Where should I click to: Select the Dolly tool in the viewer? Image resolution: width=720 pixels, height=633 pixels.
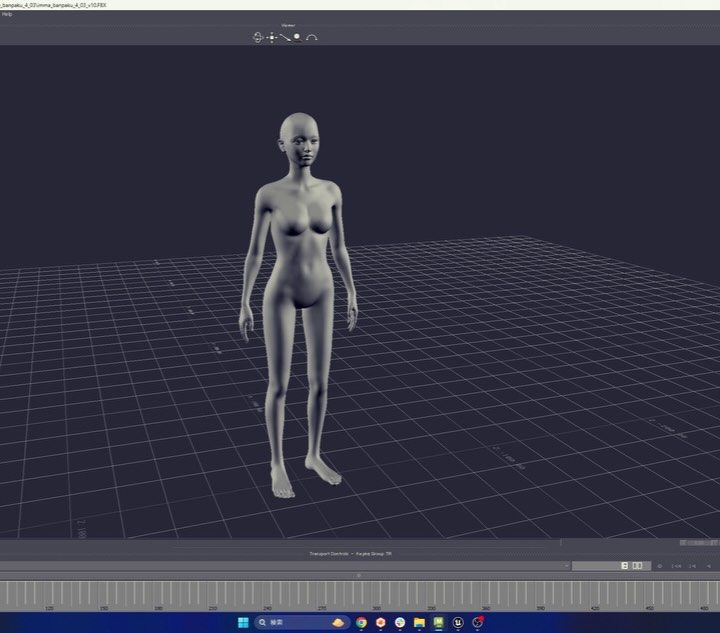[285, 37]
